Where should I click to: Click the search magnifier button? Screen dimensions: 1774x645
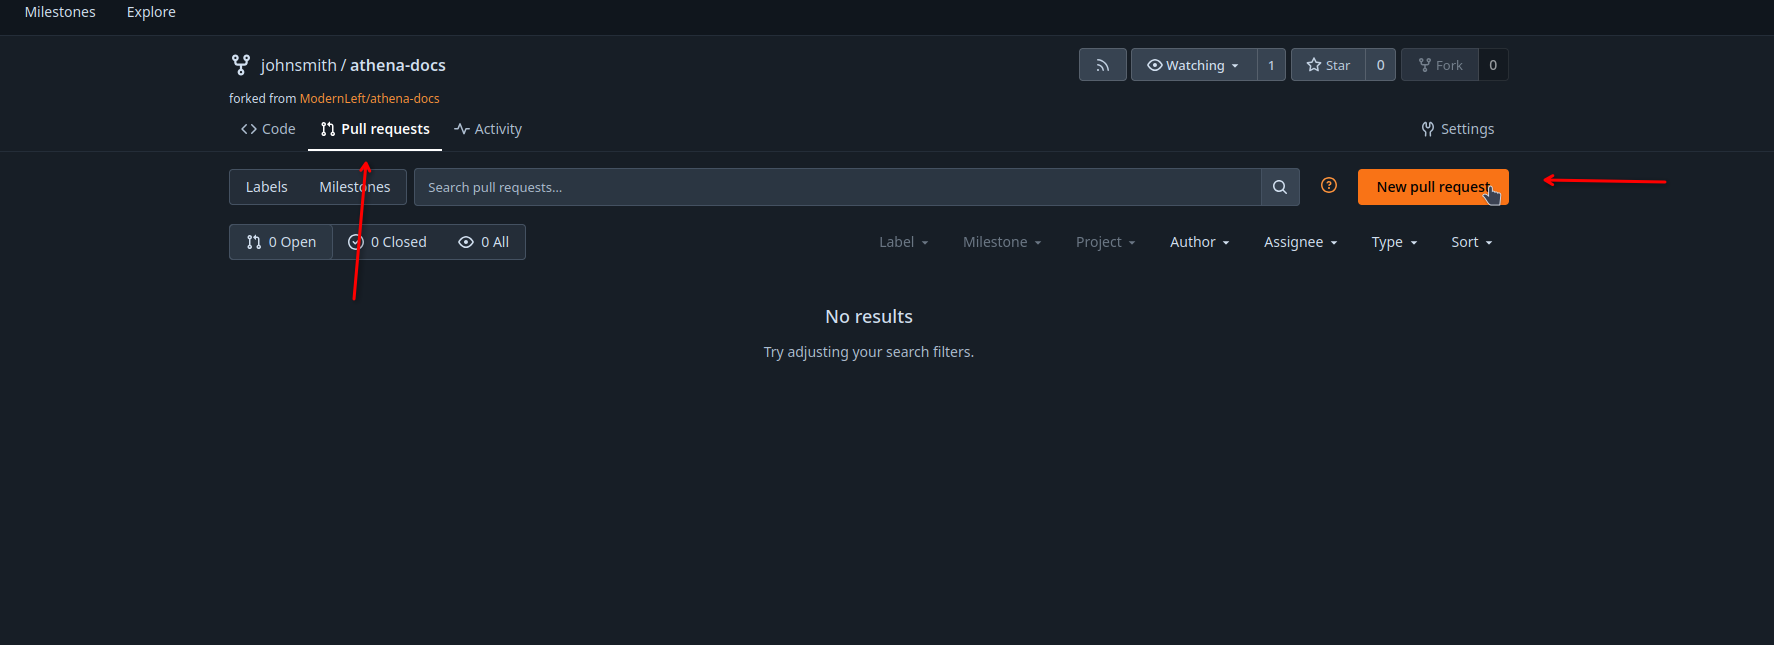click(x=1280, y=187)
